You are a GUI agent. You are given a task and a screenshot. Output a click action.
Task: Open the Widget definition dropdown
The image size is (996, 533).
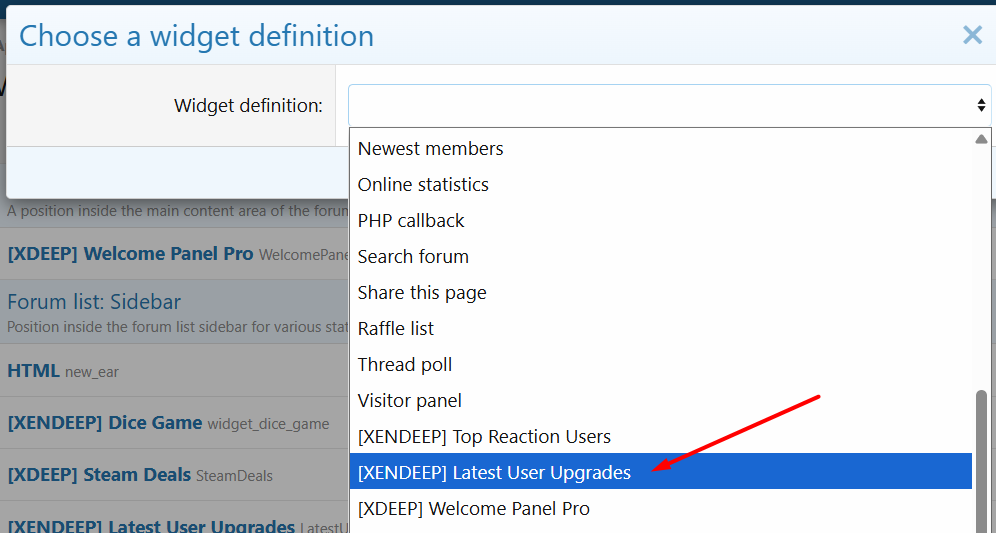tap(669, 105)
